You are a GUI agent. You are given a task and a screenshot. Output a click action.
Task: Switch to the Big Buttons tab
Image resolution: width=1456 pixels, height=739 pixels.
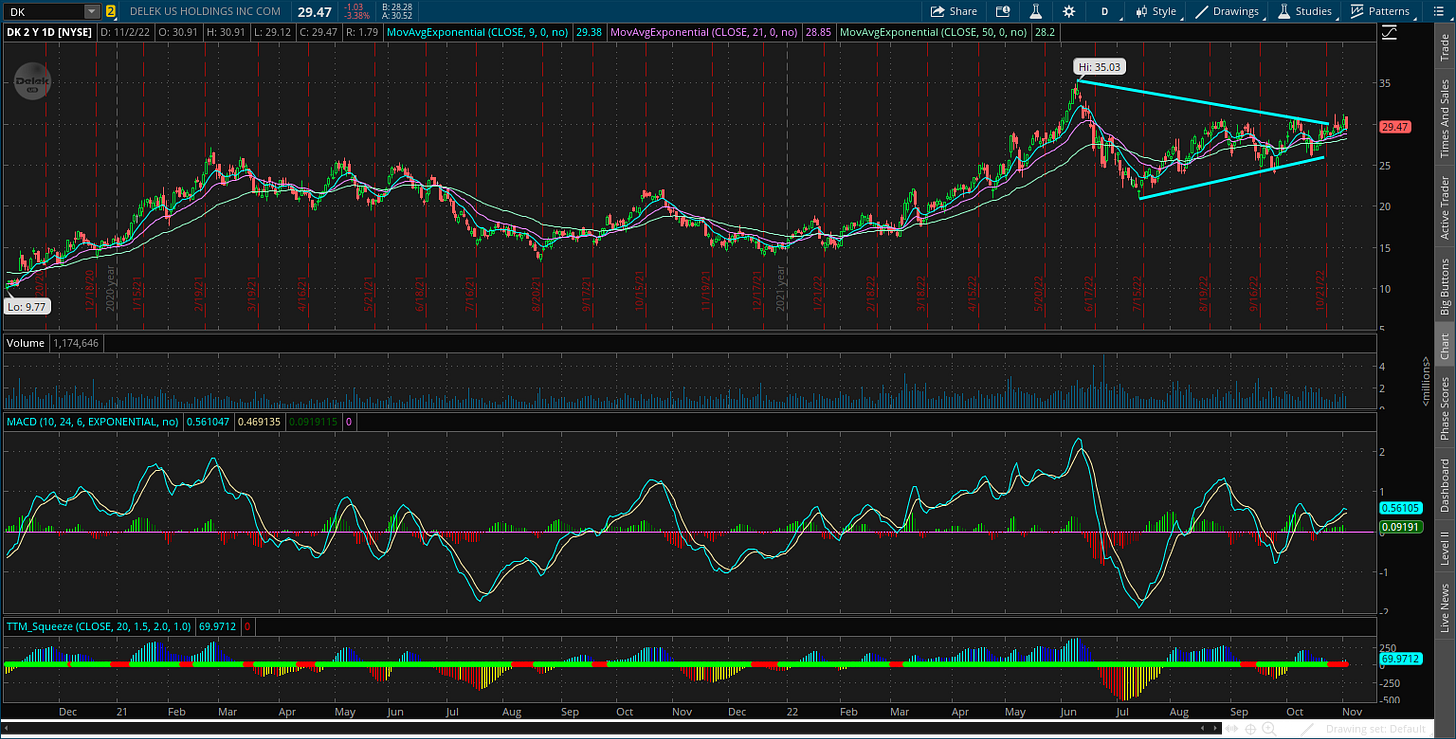point(1444,286)
